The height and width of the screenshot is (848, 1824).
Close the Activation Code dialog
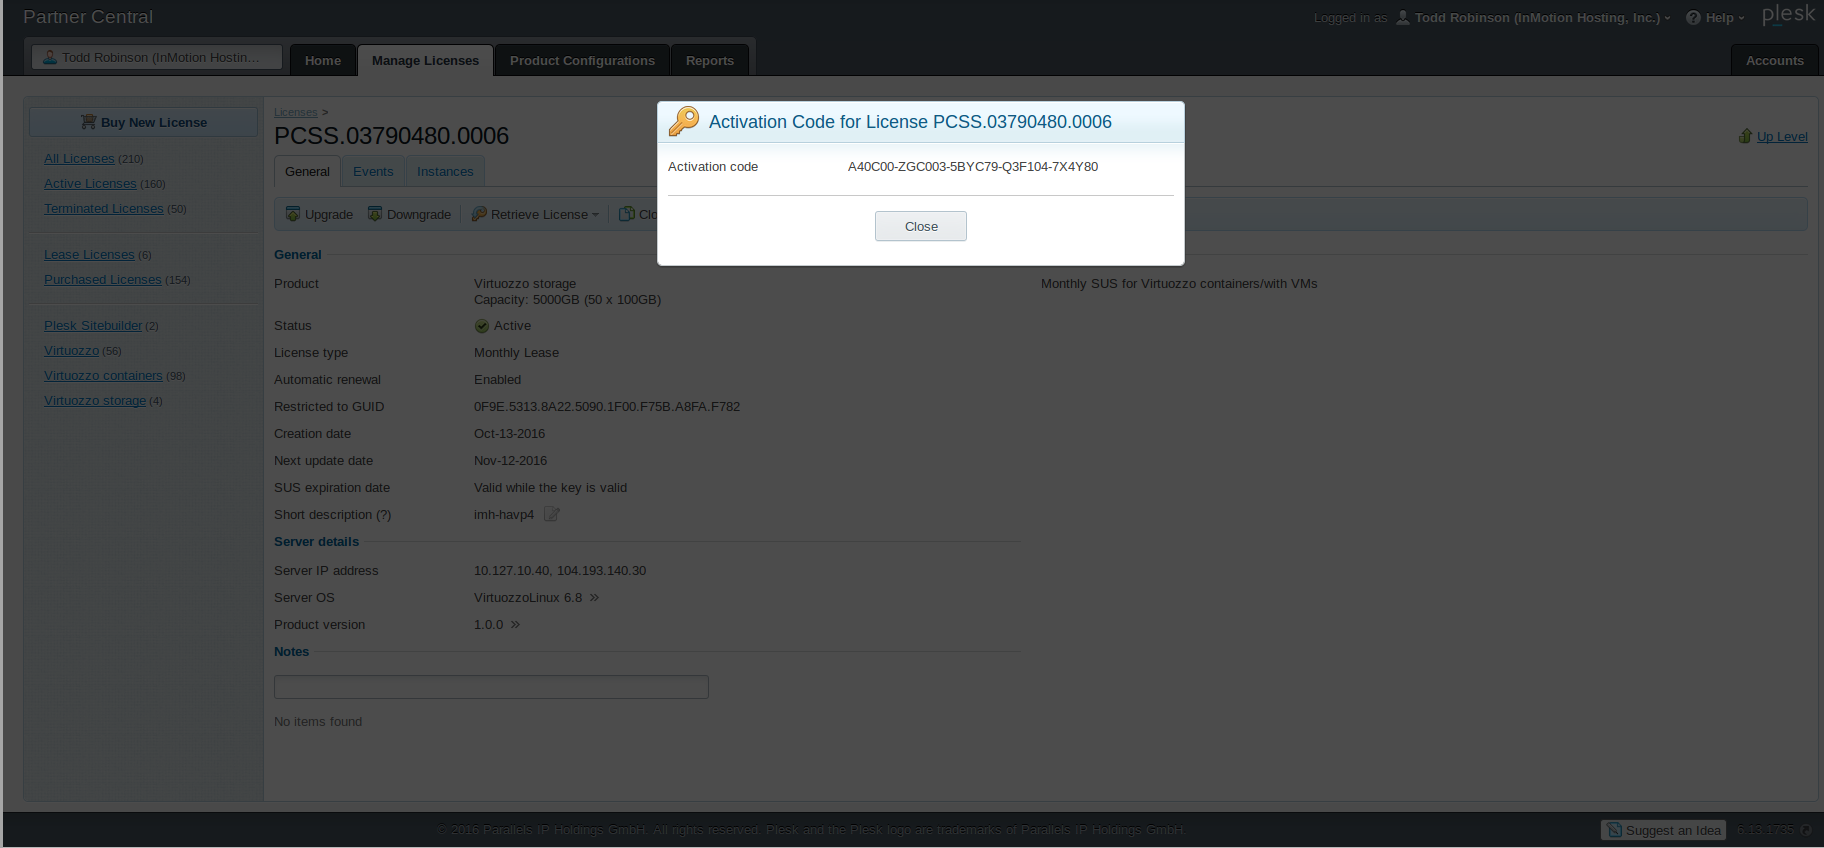click(920, 227)
